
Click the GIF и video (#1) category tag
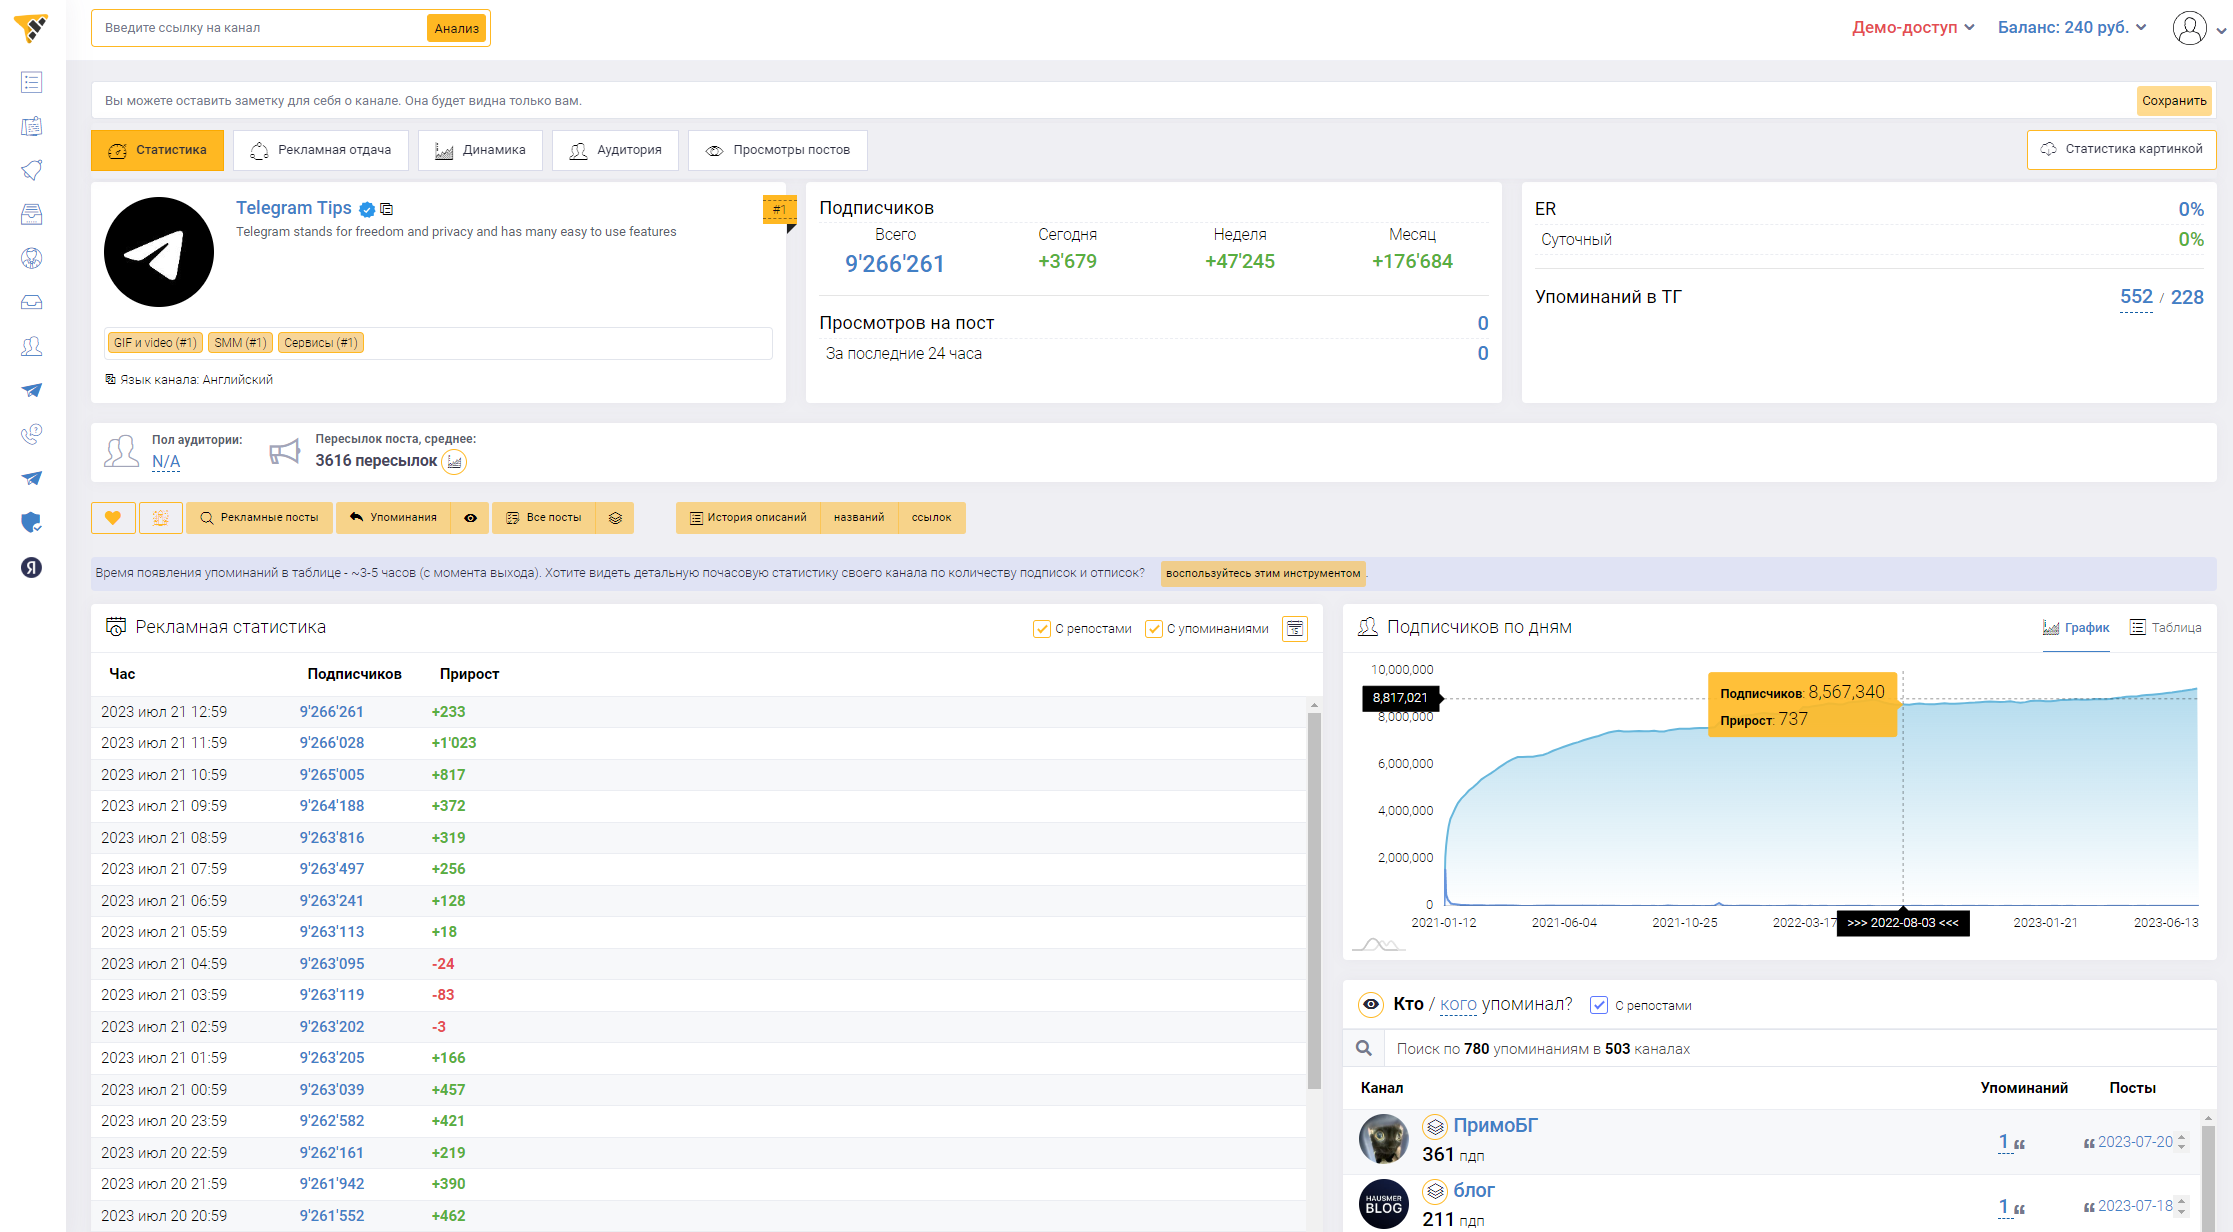pyautogui.click(x=155, y=343)
